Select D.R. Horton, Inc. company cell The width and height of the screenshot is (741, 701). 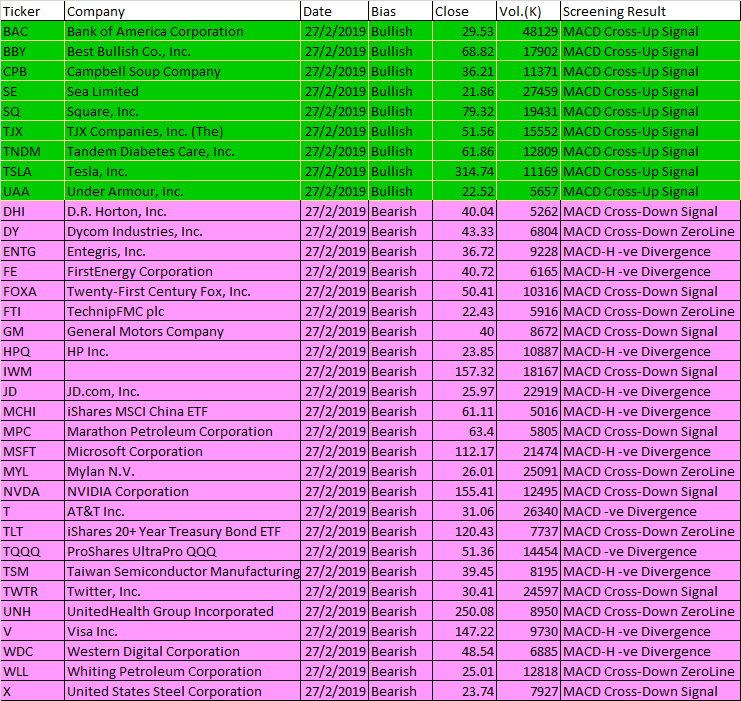pos(182,211)
